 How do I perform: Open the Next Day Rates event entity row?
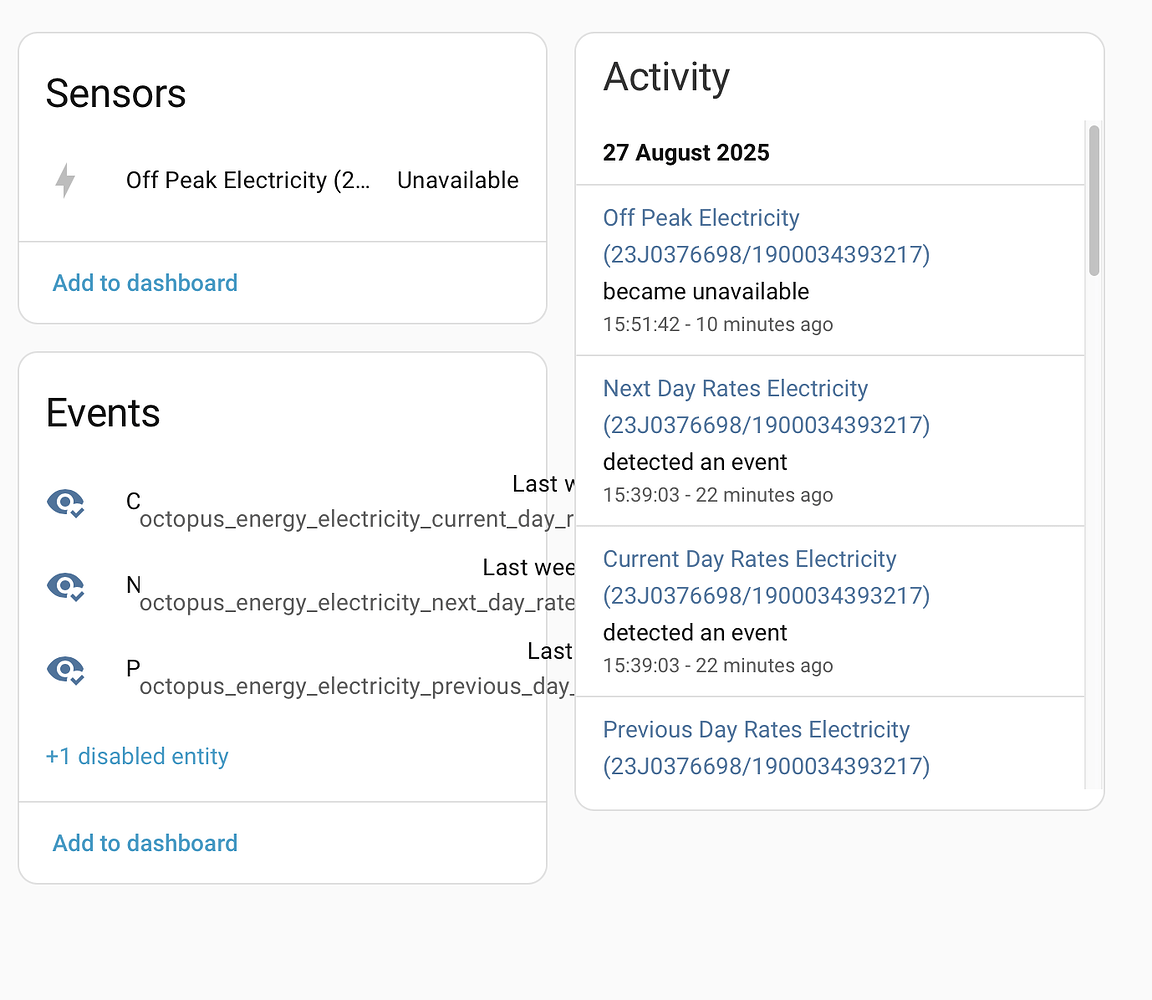(x=300, y=587)
